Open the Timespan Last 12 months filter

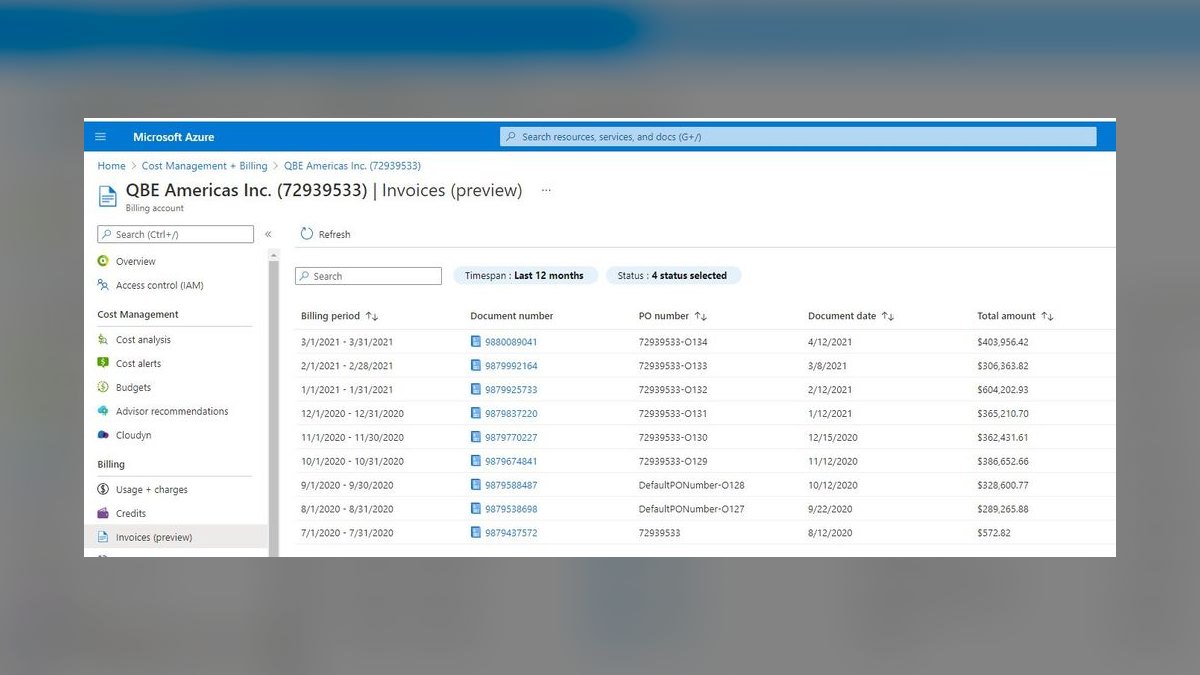click(x=525, y=276)
